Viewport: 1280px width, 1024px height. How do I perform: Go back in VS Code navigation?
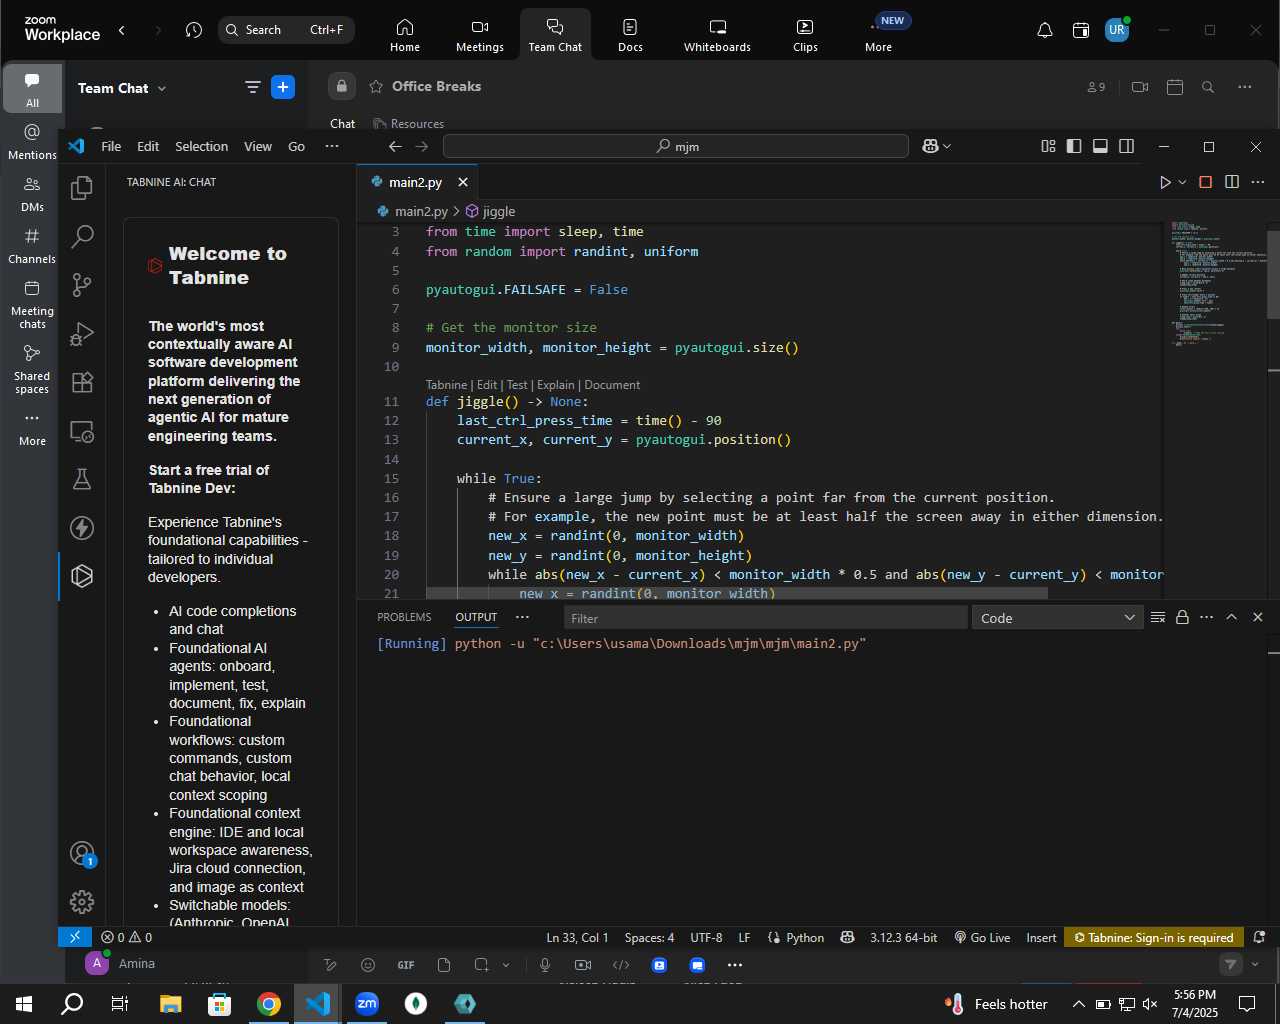point(395,146)
